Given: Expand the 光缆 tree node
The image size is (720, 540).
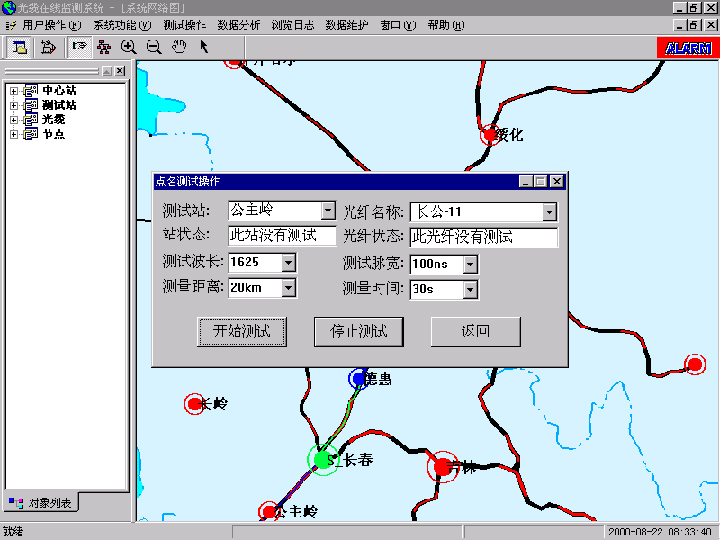Looking at the screenshot, I should click(14, 120).
